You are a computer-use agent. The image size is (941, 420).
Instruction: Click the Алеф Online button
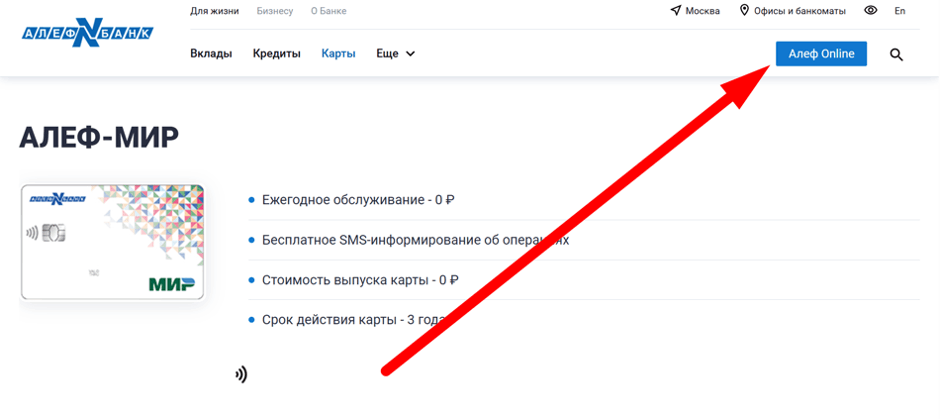(x=821, y=53)
